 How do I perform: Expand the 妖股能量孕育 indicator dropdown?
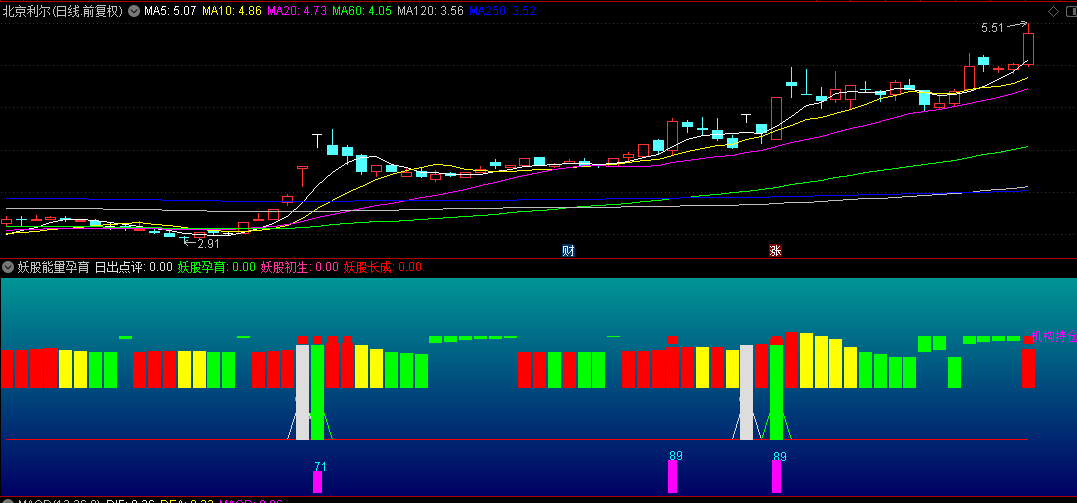coord(8,267)
